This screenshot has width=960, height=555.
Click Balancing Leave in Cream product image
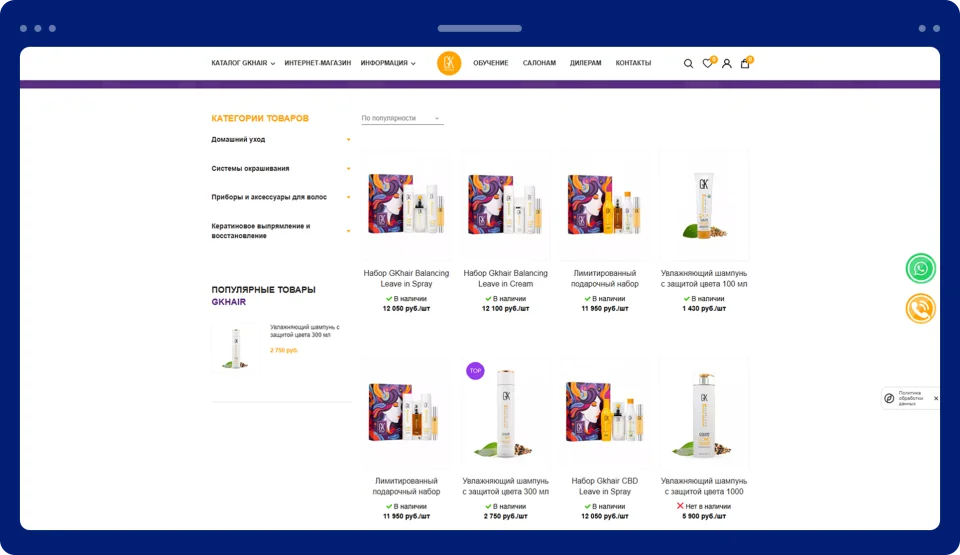[x=505, y=205]
